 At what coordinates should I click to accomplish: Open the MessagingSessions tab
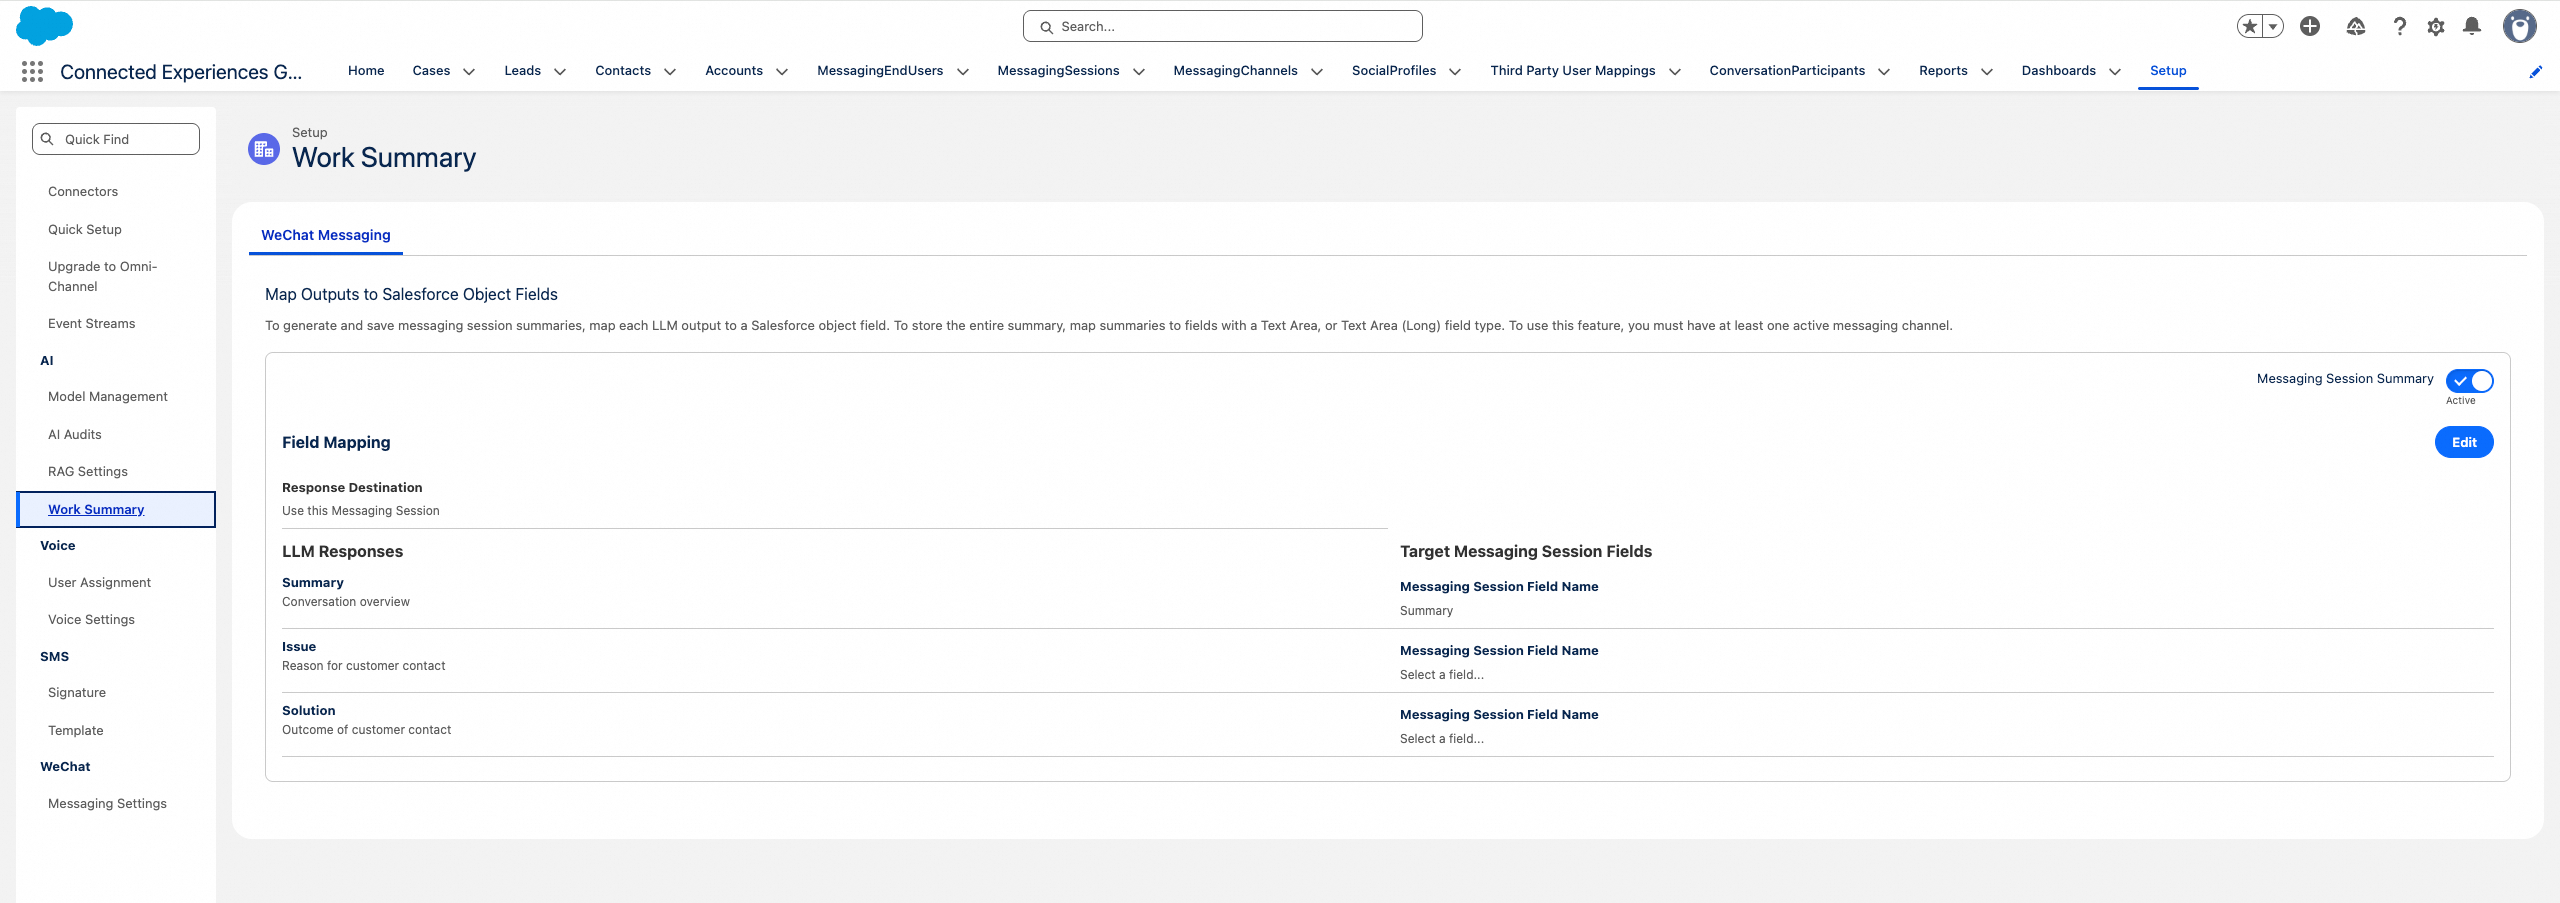click(1058, 71)
